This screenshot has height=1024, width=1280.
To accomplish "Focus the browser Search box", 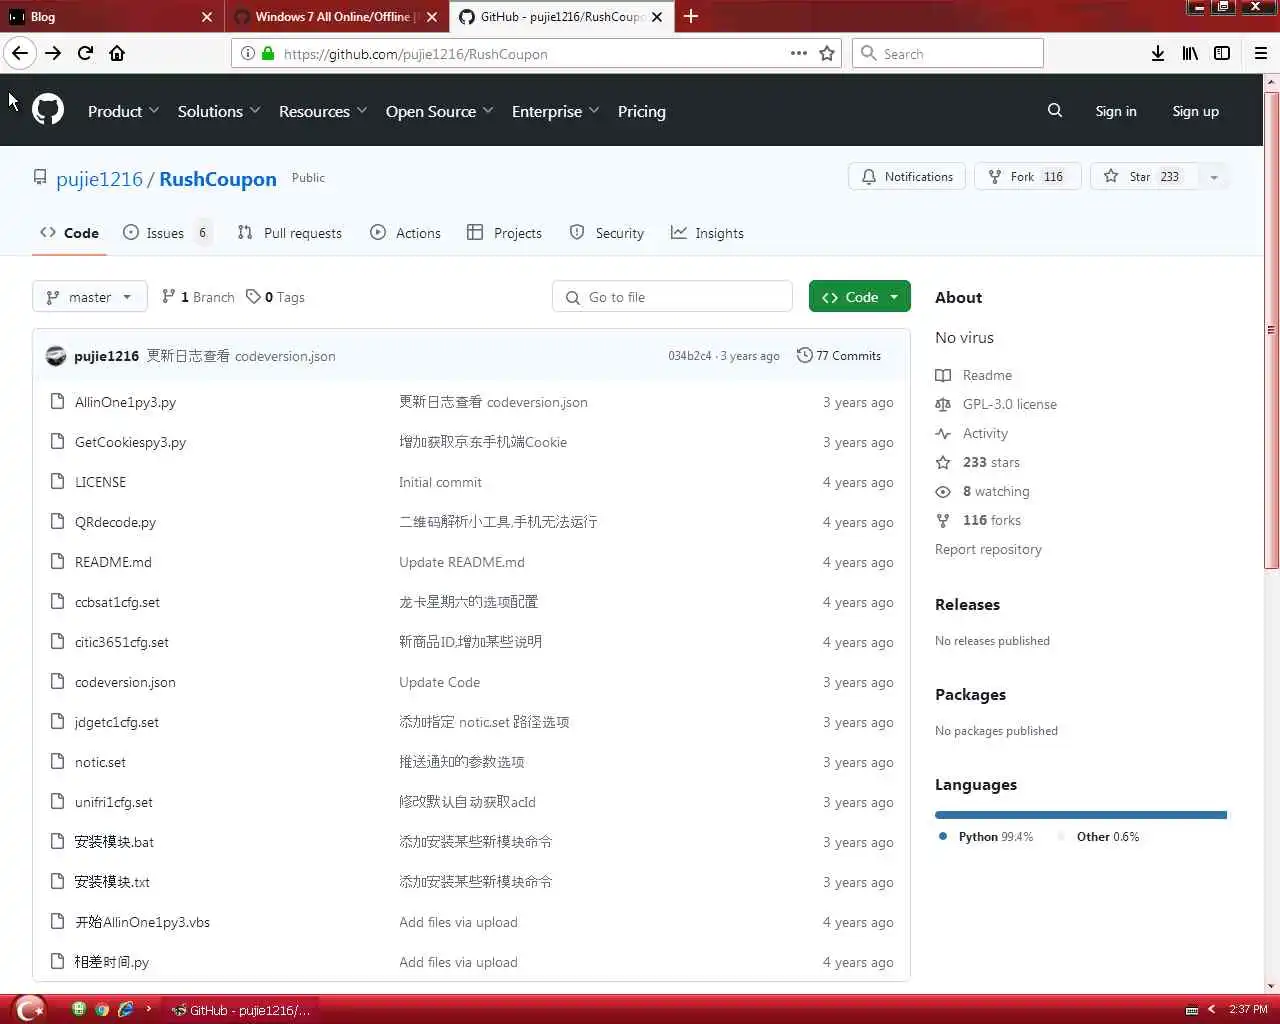I will pyautogui.click(x=947, y=53).
